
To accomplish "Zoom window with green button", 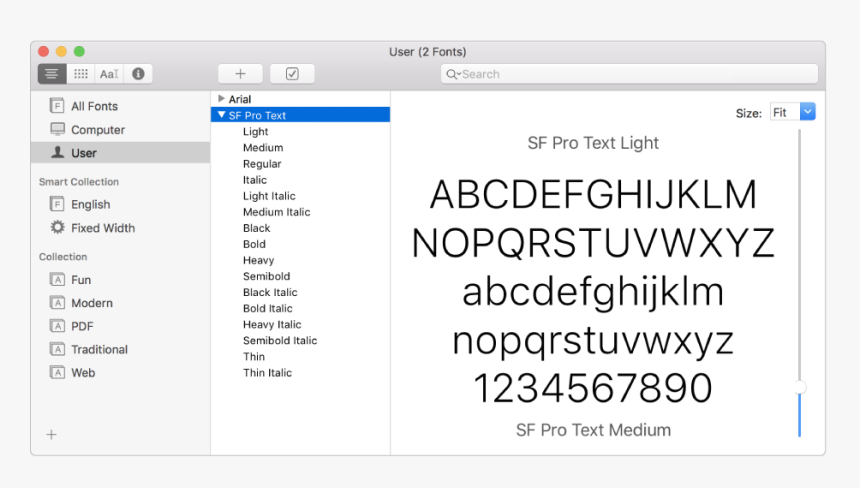I will pos(80,52).
